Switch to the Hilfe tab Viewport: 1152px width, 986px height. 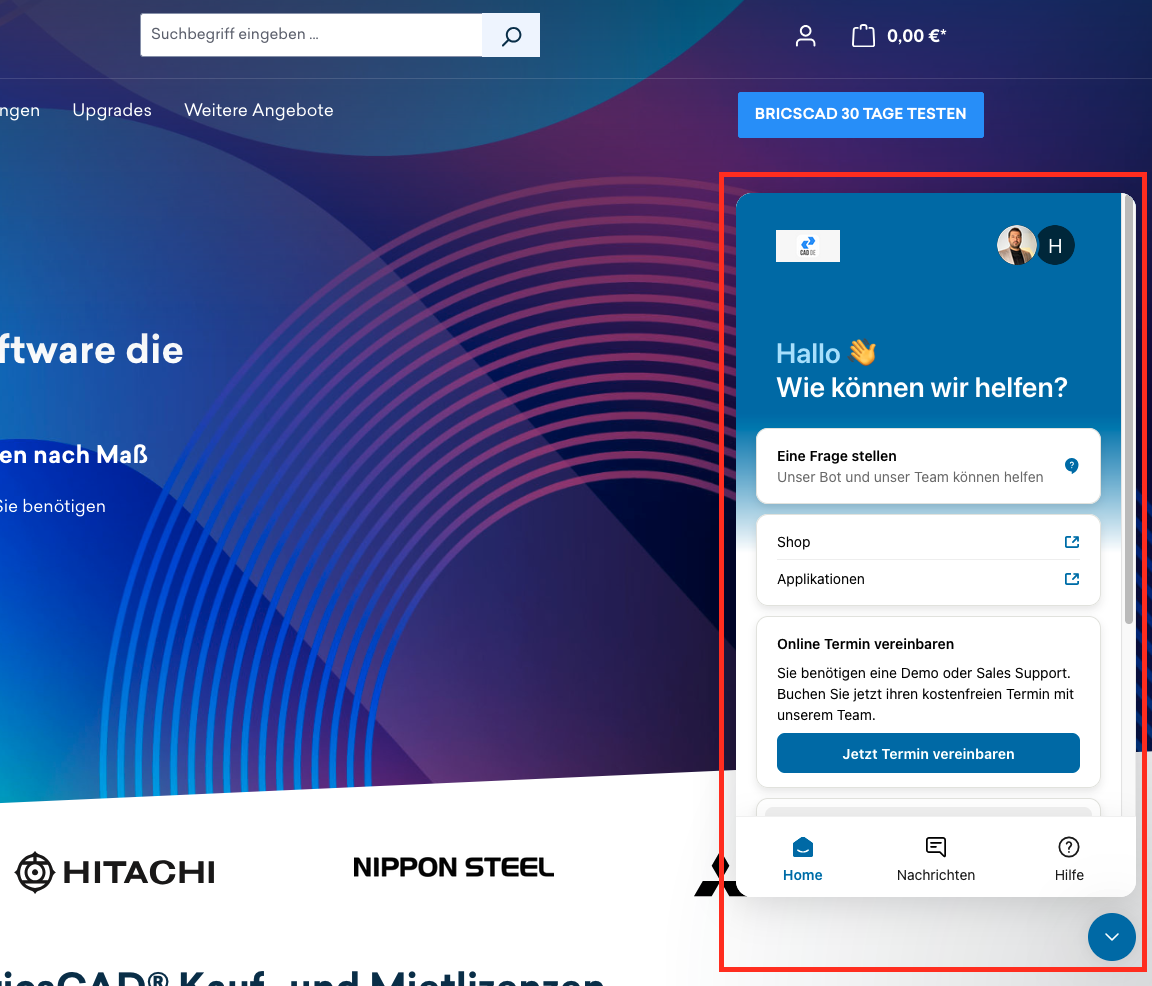click(1068, 859)
